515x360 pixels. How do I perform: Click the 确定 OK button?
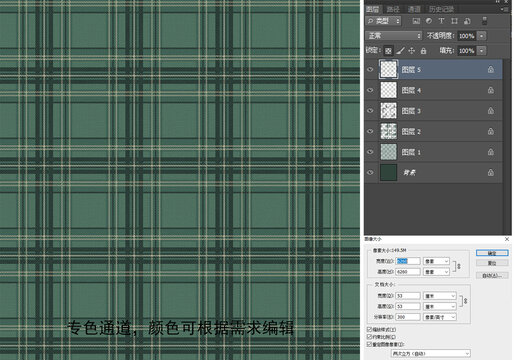[492, 253]
